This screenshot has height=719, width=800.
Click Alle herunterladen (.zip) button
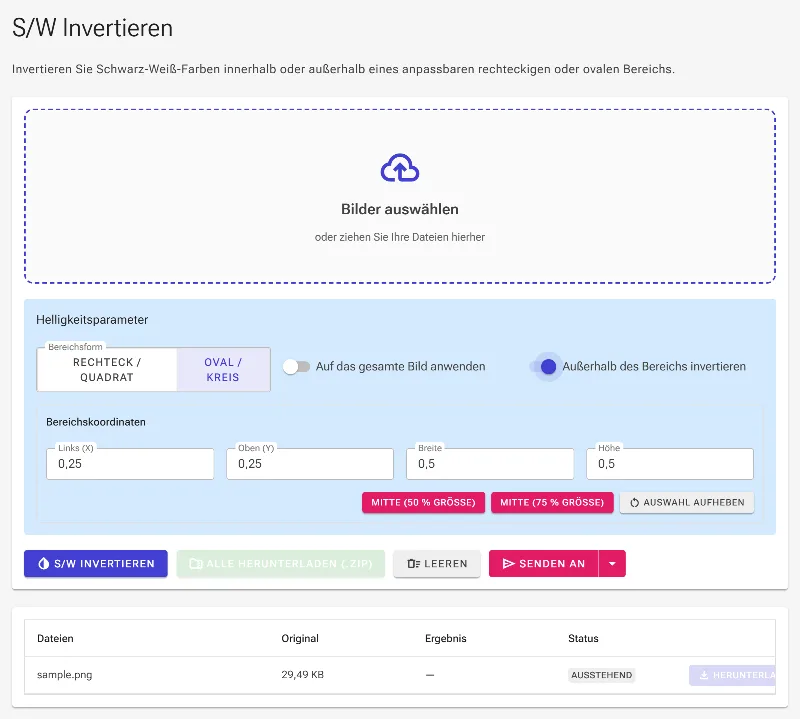pos(281,563)
